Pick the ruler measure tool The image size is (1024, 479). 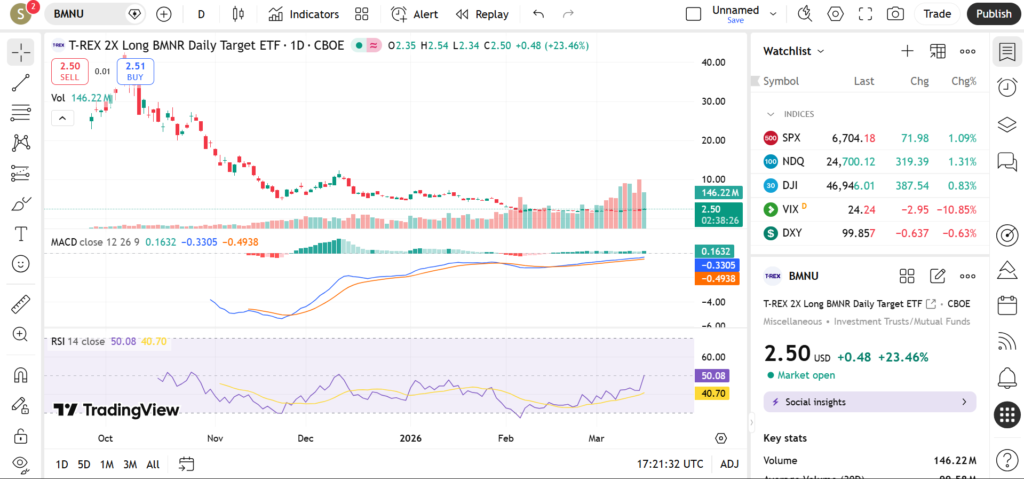coord(21,303)
